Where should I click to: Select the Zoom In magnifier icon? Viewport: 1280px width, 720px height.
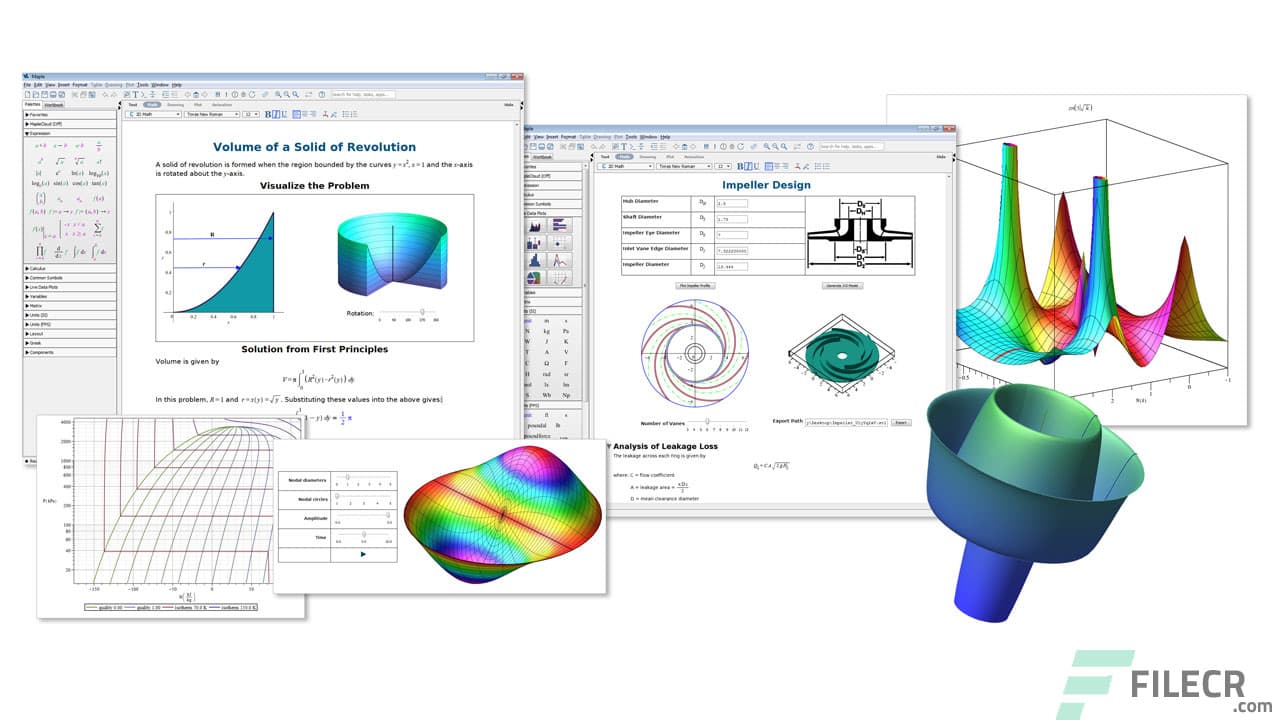tap(277, 94)
